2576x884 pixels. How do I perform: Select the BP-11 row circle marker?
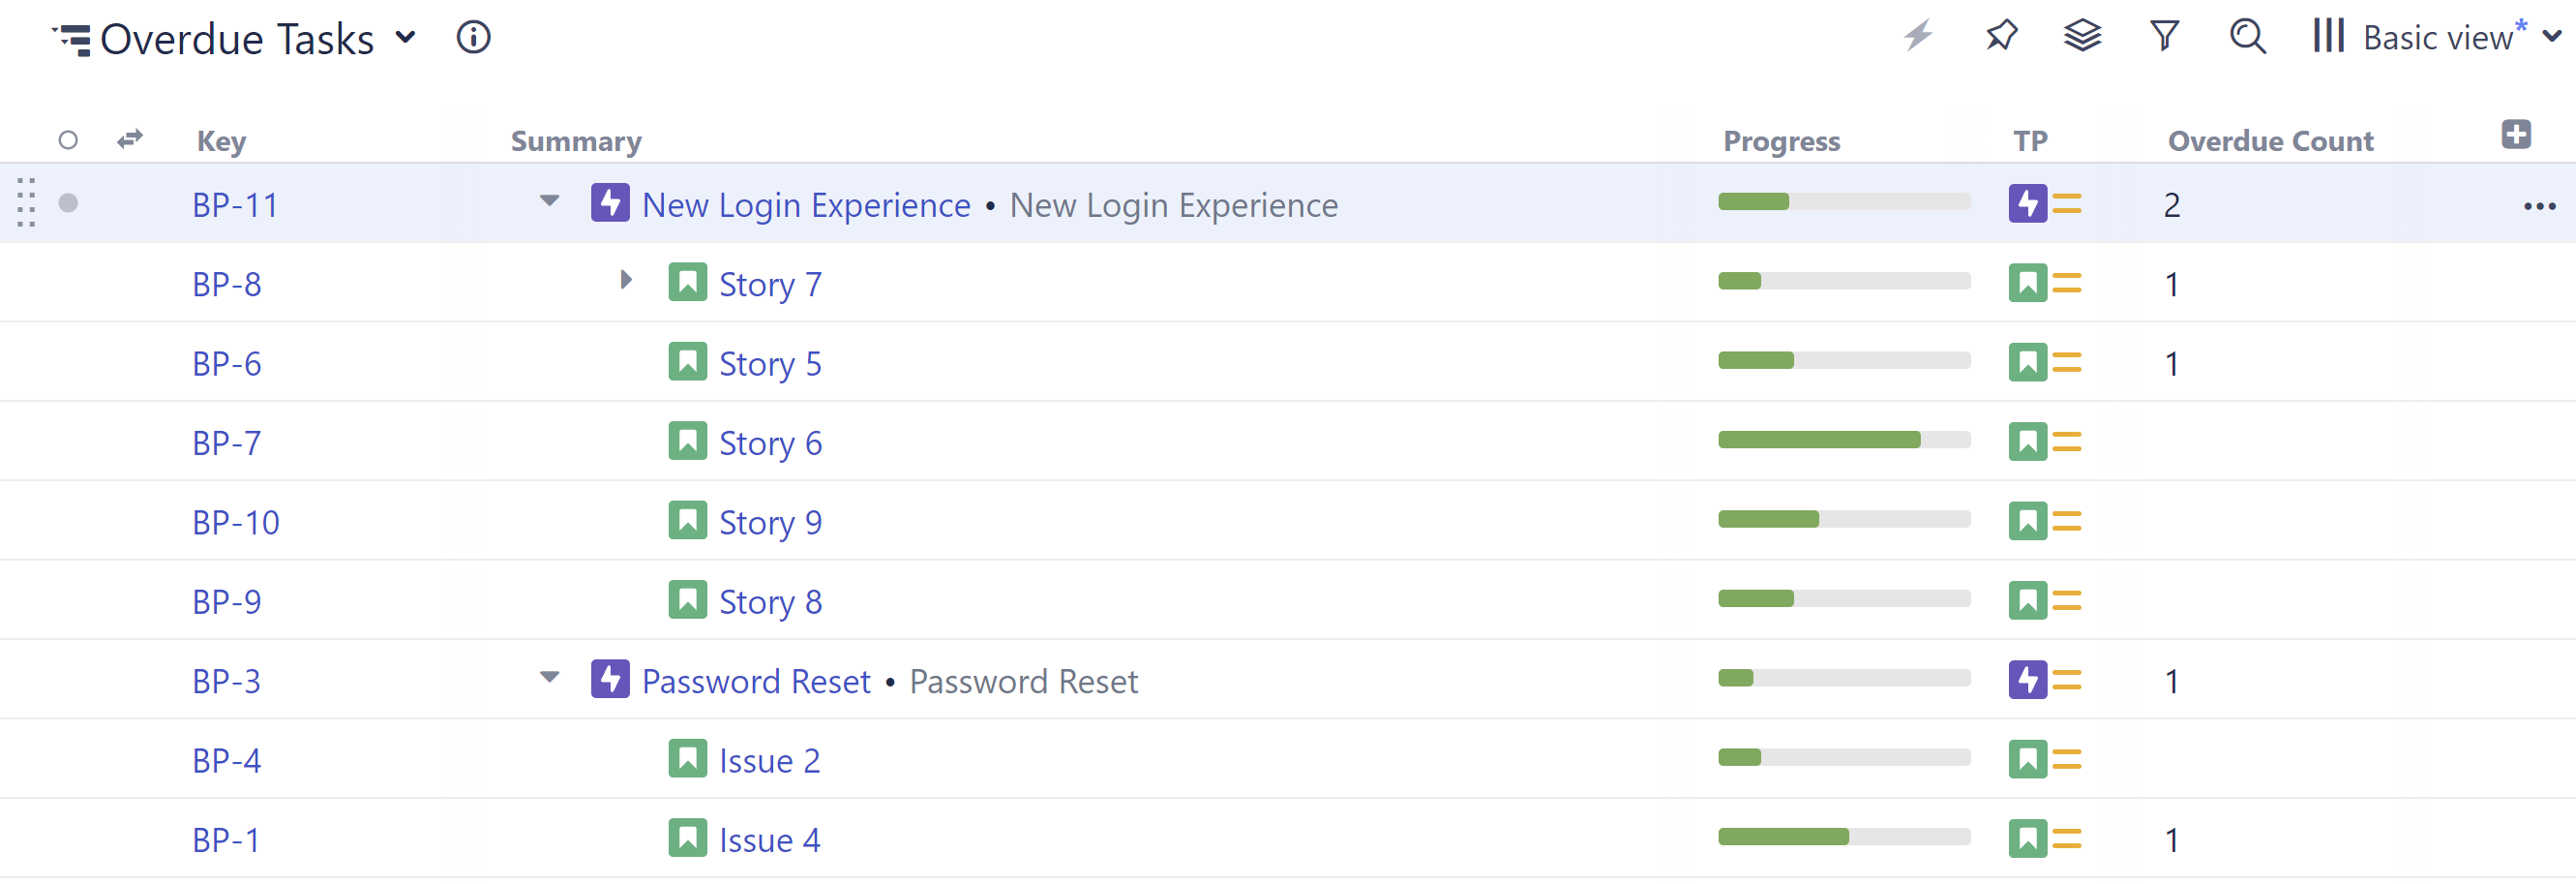pyautogui.click(x=68, y=204)
